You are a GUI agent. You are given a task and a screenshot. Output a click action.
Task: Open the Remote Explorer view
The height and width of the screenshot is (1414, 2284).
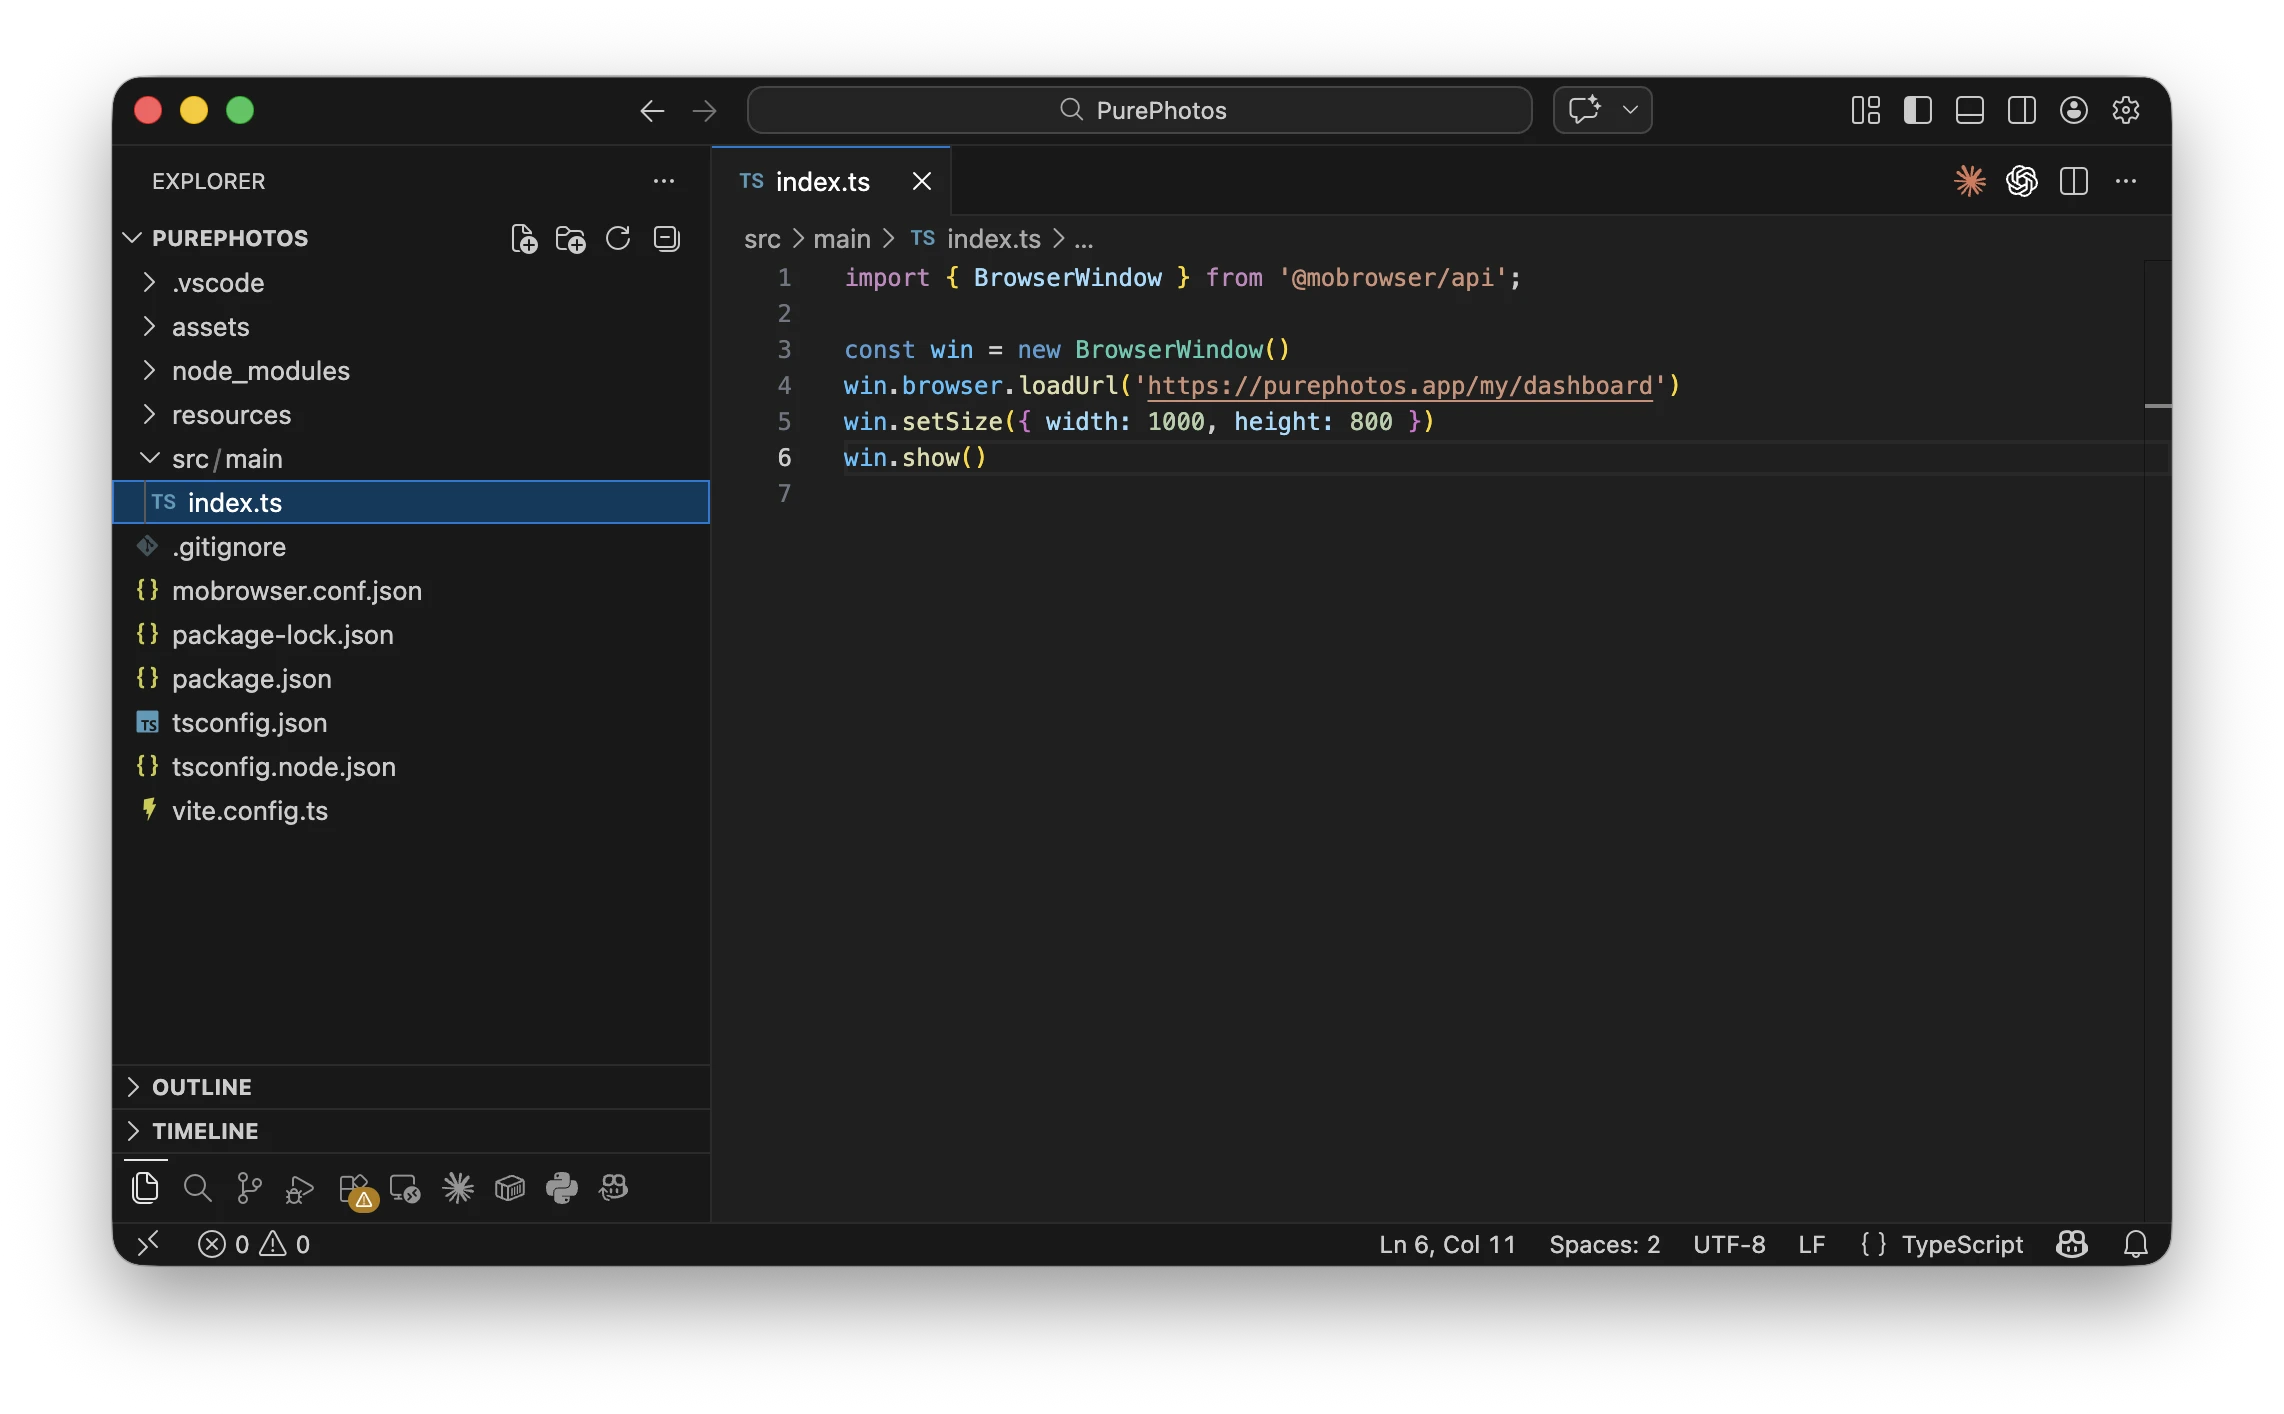coord(405,1188)
